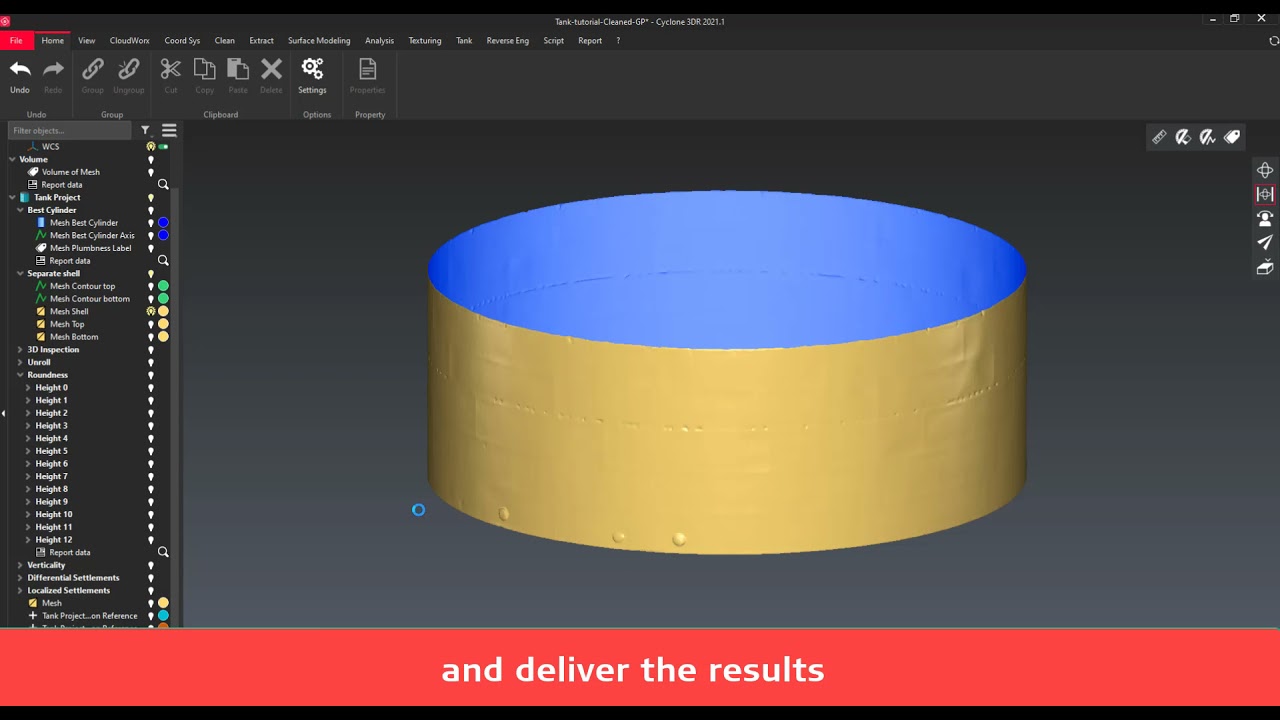The height and width of the screenshot is (720, 1280).
Task: Activate the paper plane fly mode
Action: coord(1265,242)
